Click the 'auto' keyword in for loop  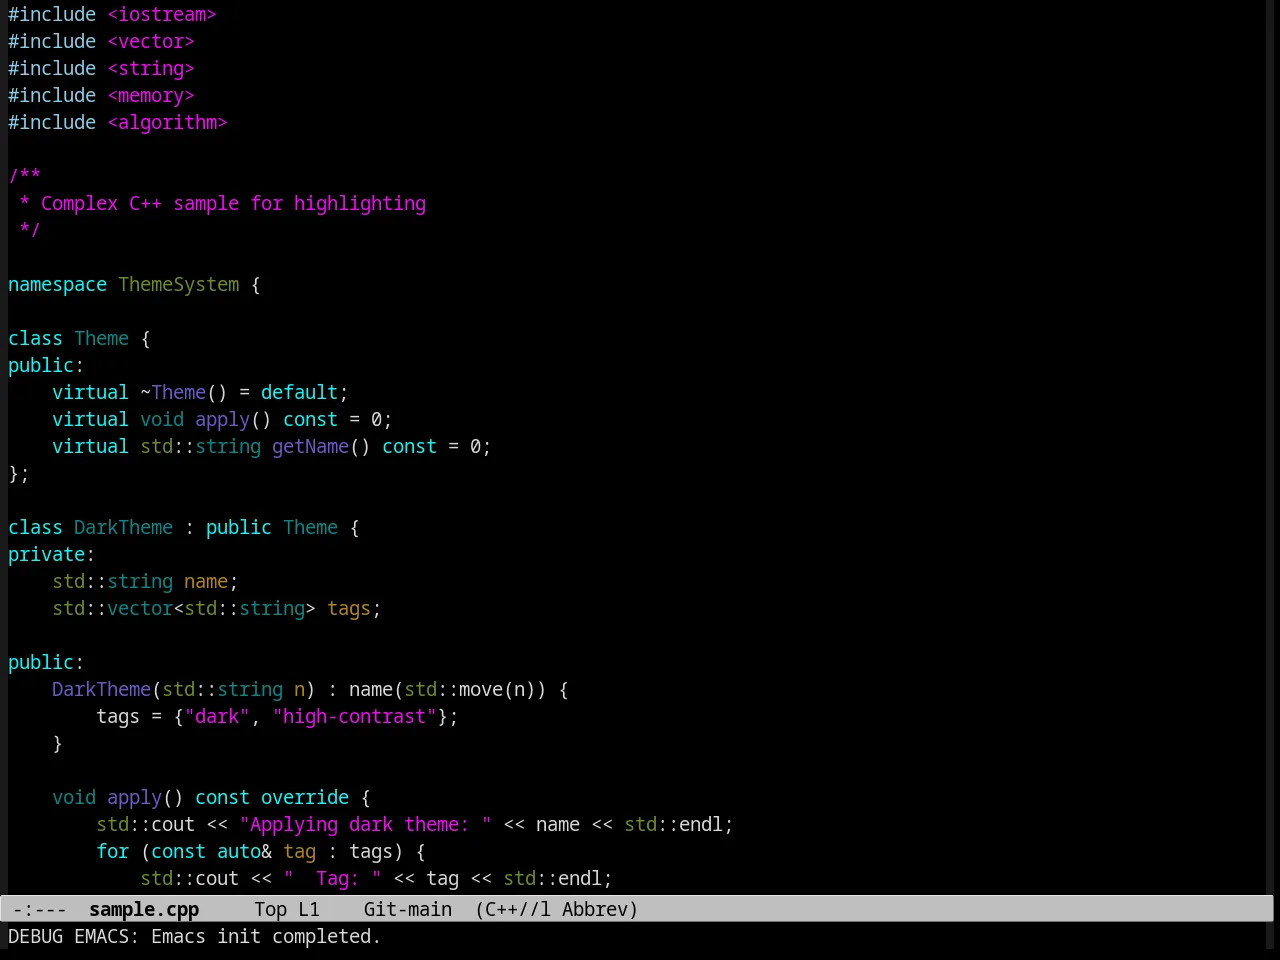(239, 851)
